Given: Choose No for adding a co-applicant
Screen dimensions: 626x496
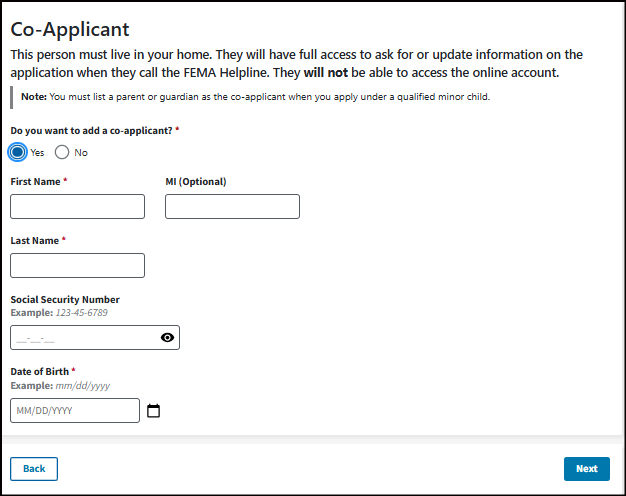Looking at the screenshot, I should click(x=62, y=152).
